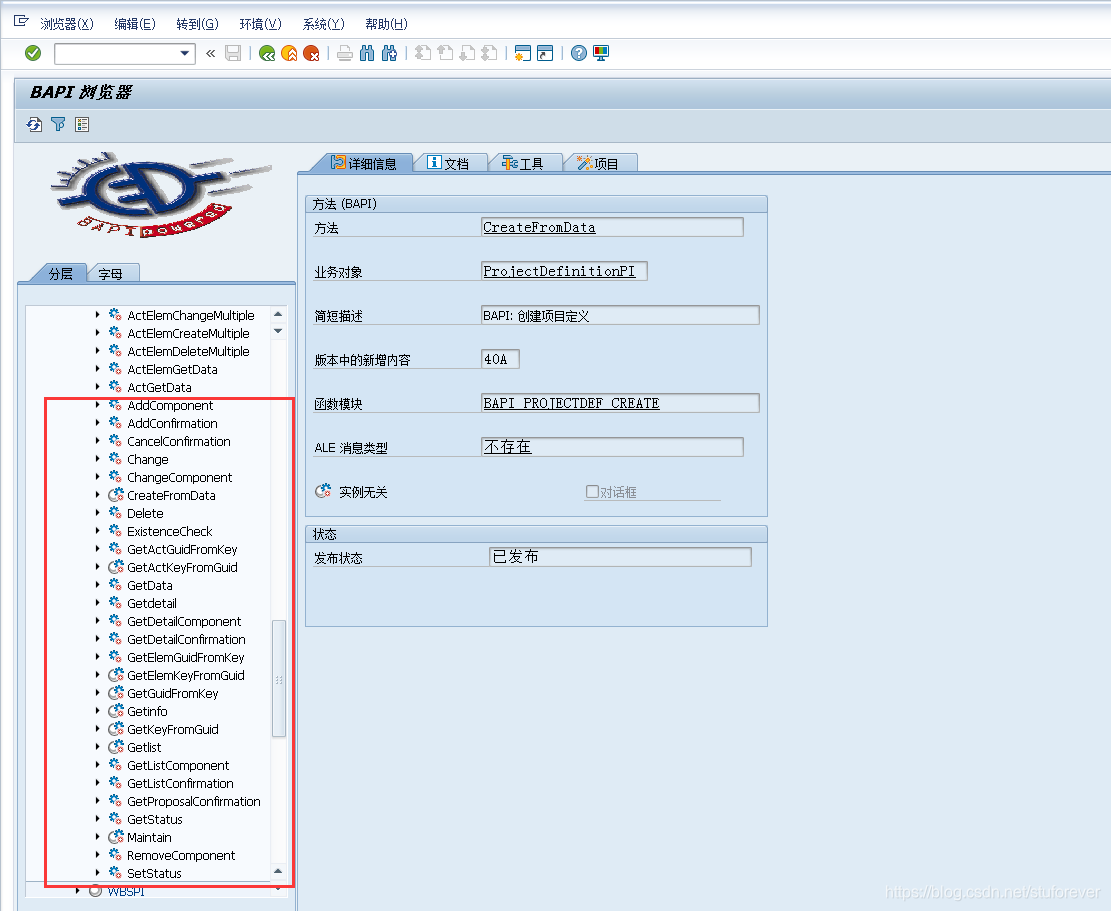Select the 字母 alphabetical tab
This screenshot has height=911, width=1111.
click(111, 273)
